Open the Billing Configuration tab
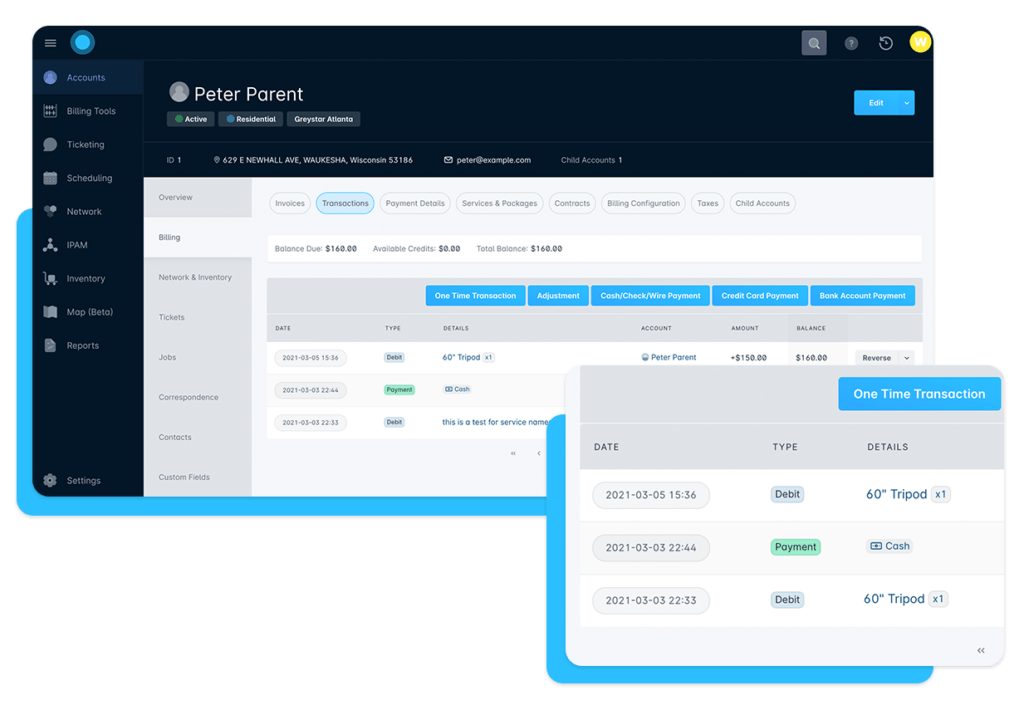Image resolution: width=1024 pixels, height=705 pixels. (643, 203)
